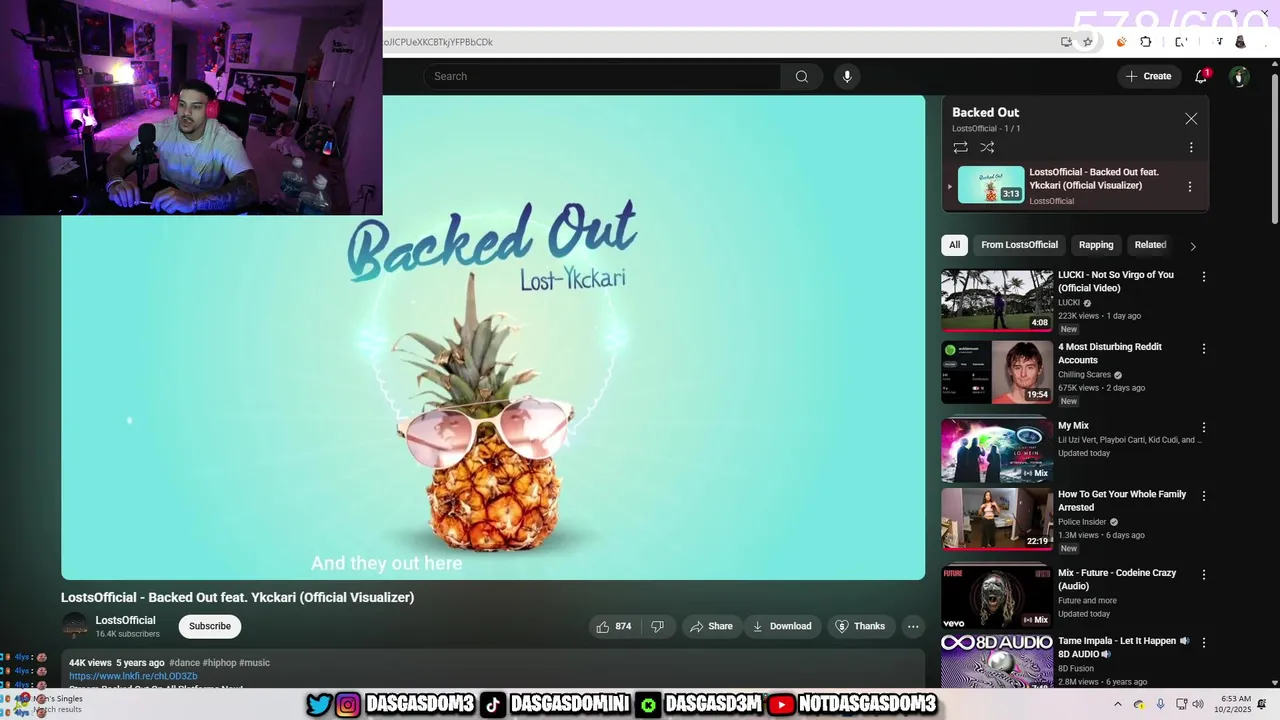Open options for Tame Impala suggestion
This screenshot has height=720, width=1280.
pyautogui.click(x=1204, y=642)
